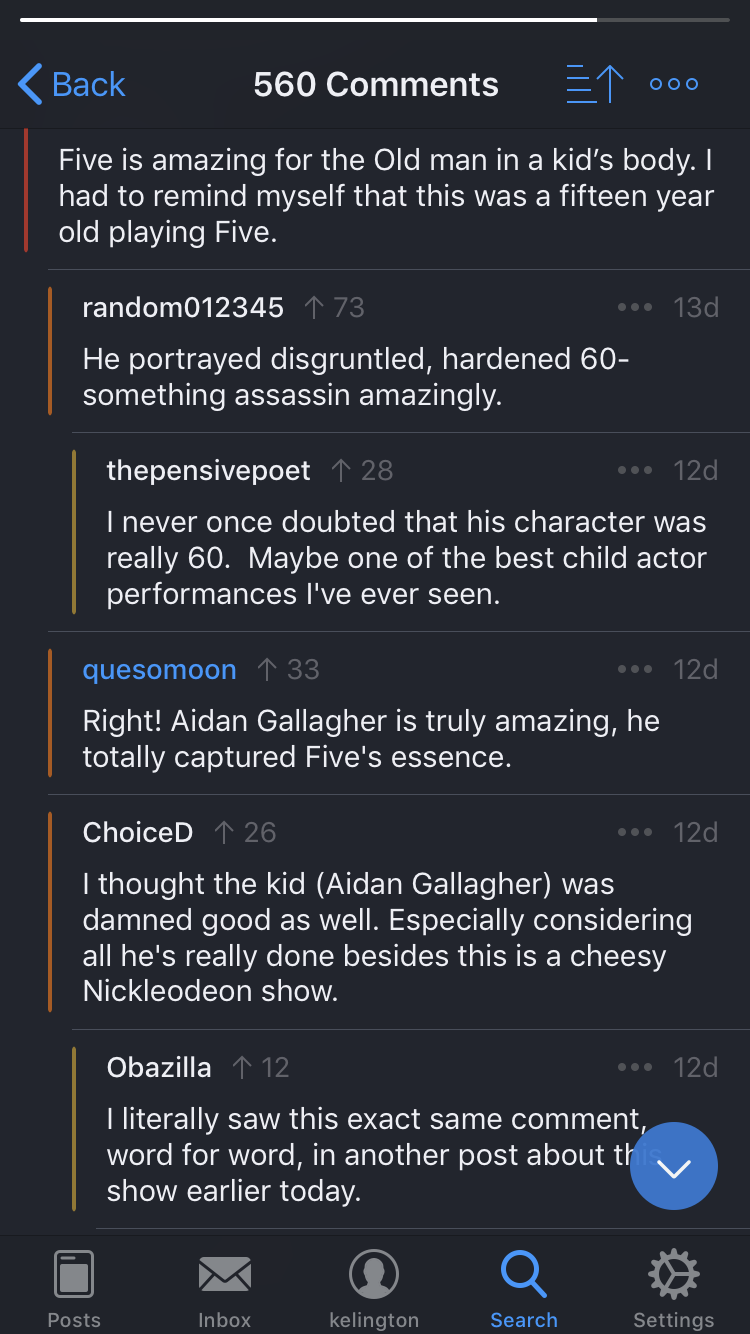Upvote arrow on Obazilla's comment
This screenshot has width=750, height=1334.
242,1068
